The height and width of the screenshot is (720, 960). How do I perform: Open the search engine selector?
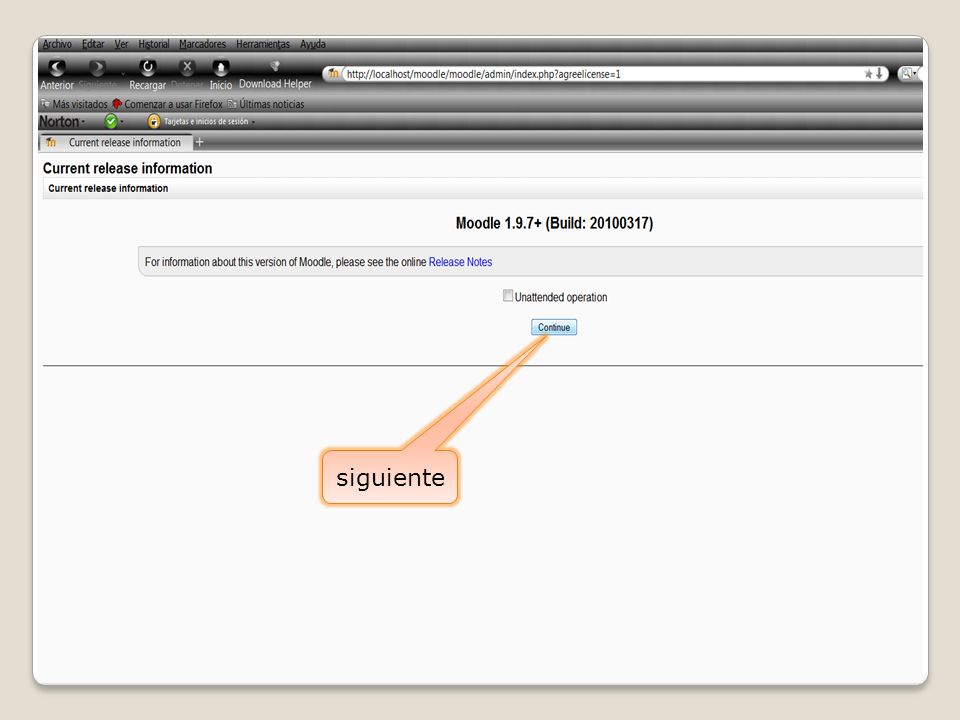(908, 73)
